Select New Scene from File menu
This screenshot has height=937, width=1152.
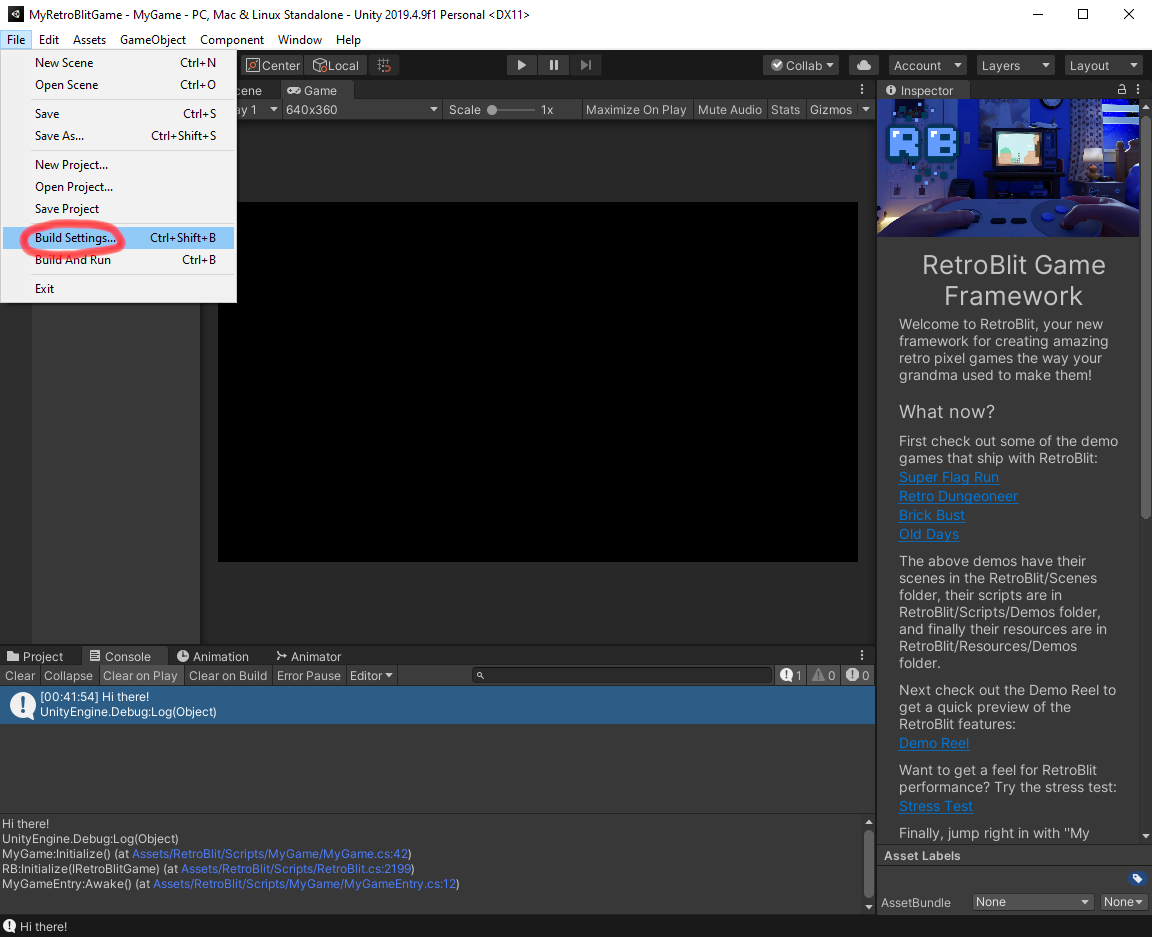(118, 62)
